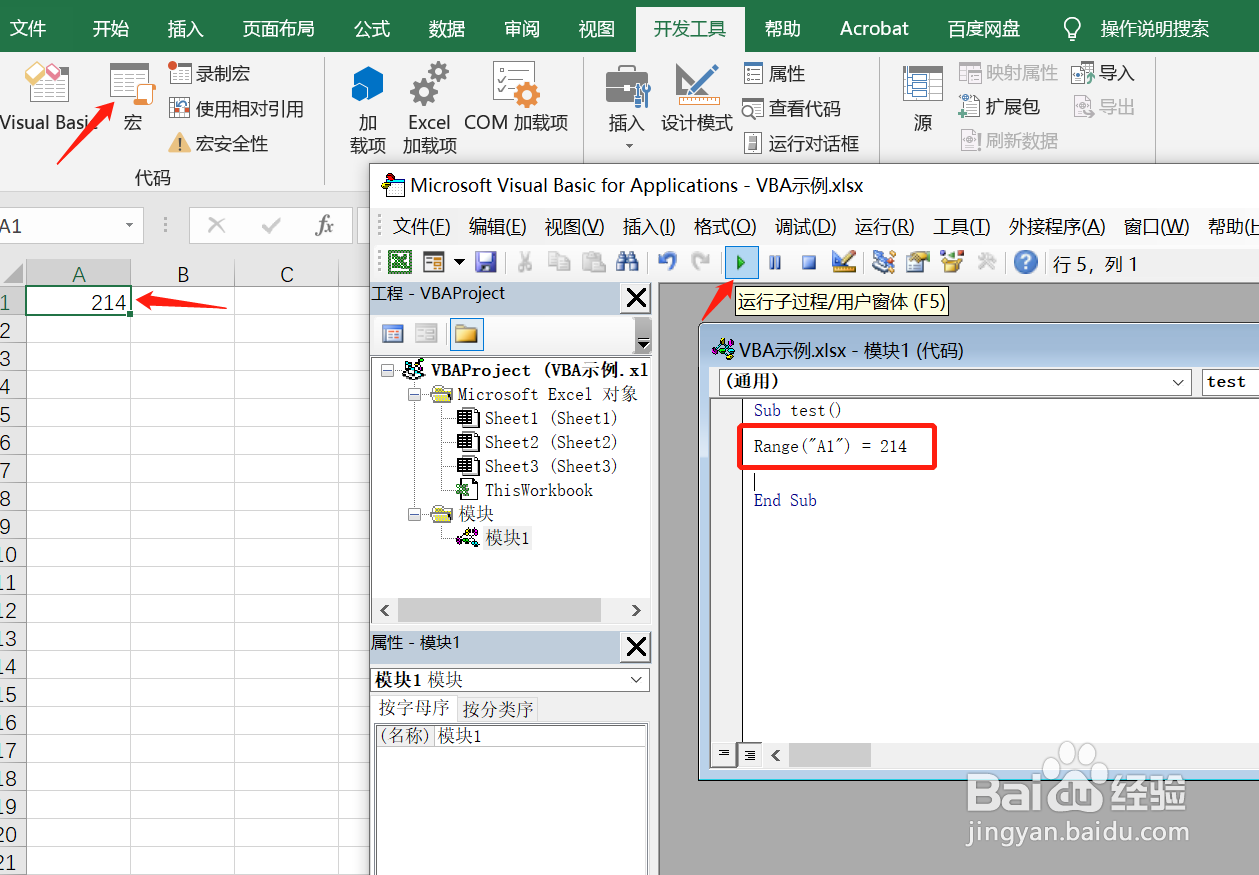Open the VBA 工具(T) menu
Screen dimensions: 1259x875
961,227
